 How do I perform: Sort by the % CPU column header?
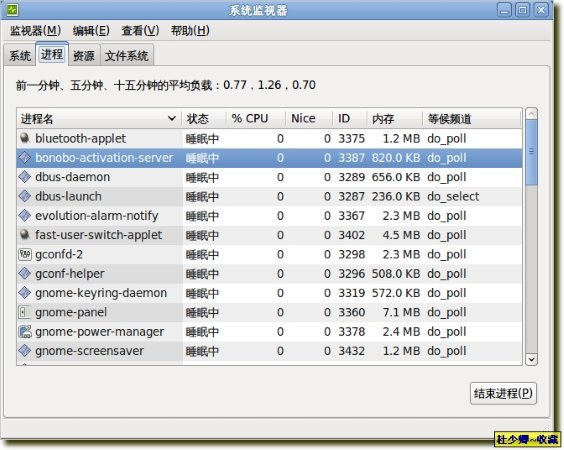[256, 118]
